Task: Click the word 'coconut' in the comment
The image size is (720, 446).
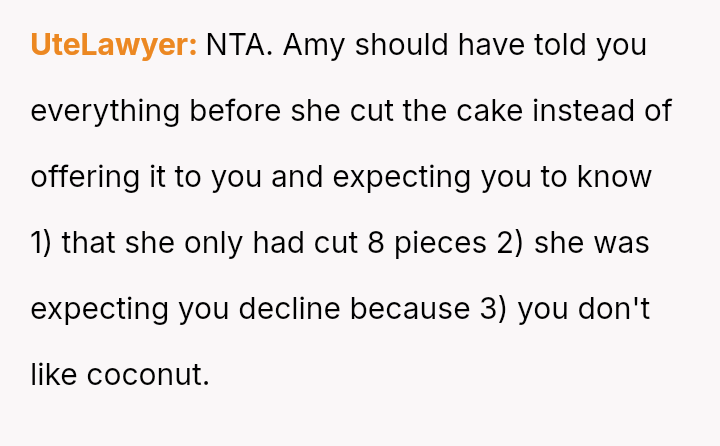Action: 147,375
